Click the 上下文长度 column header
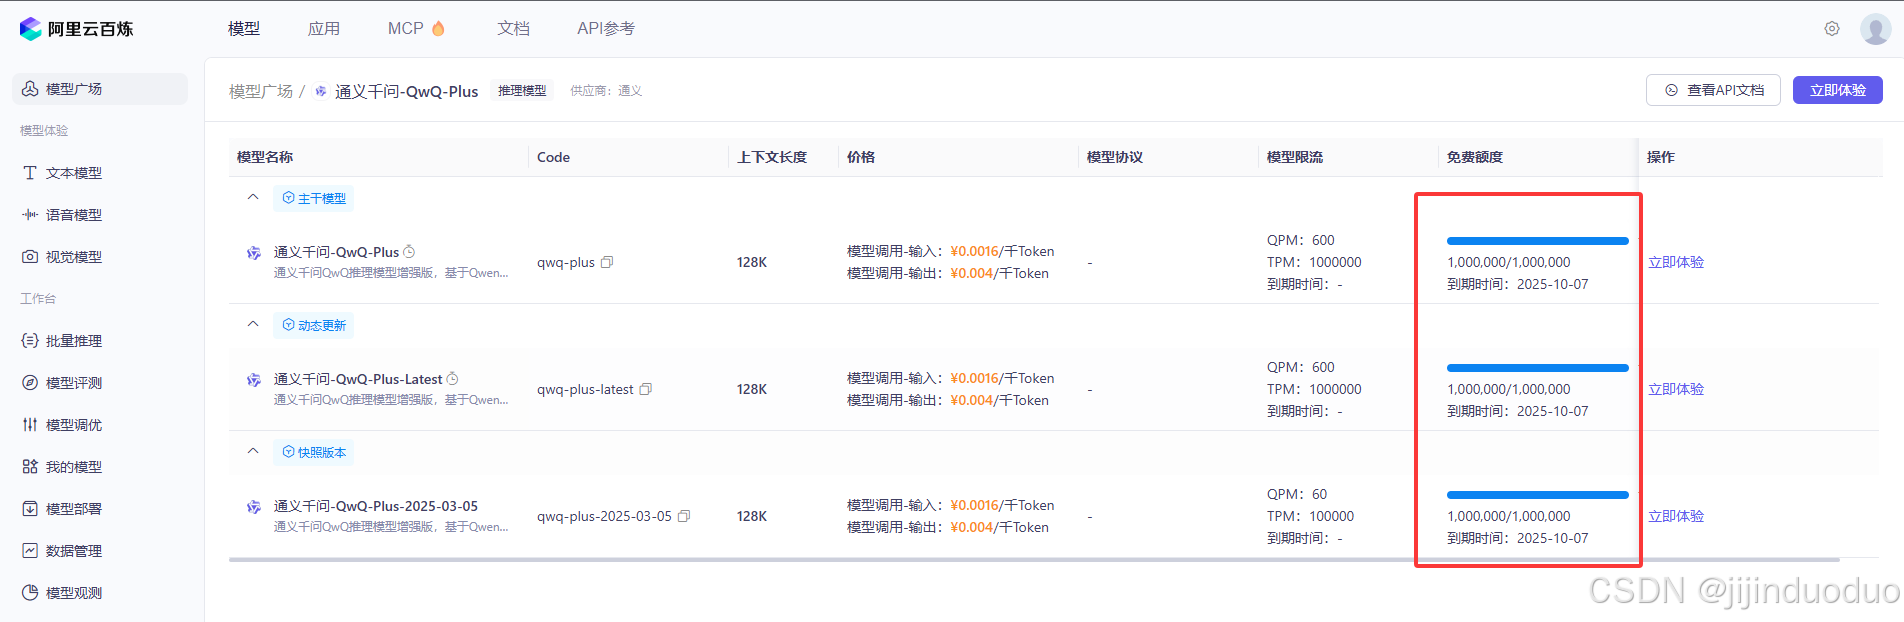The image size is (1904, 622). tap(772, 157)
